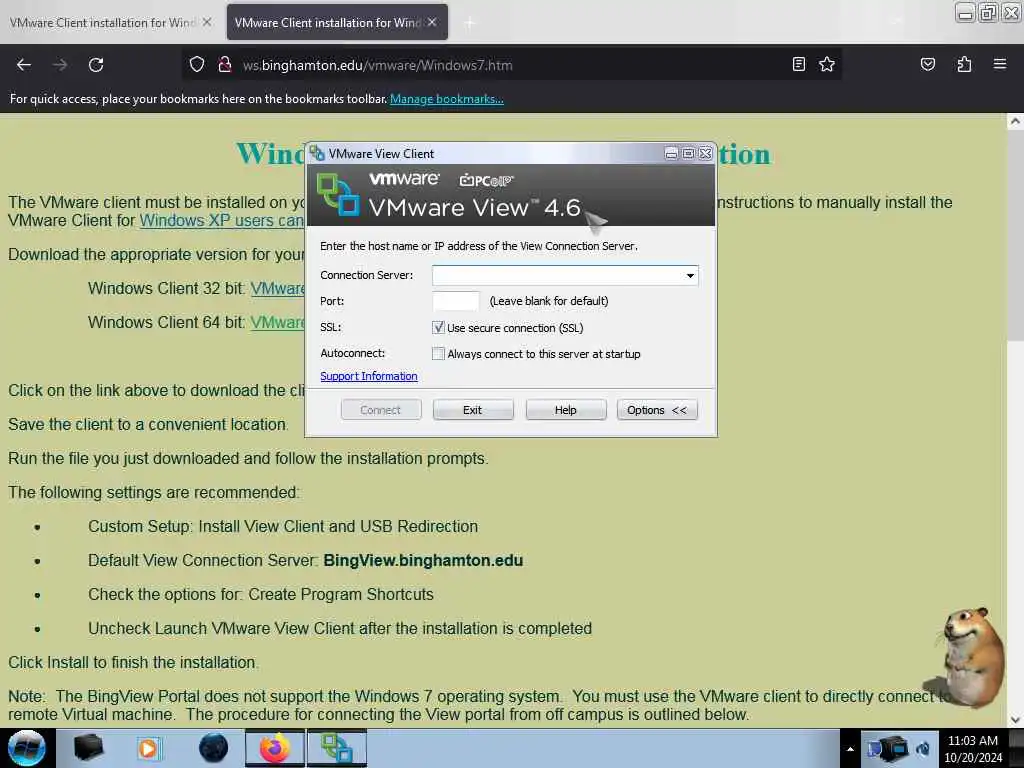Bookmark this page with the star icon
Screen dimensions: 1024x768
click(827, 64)
